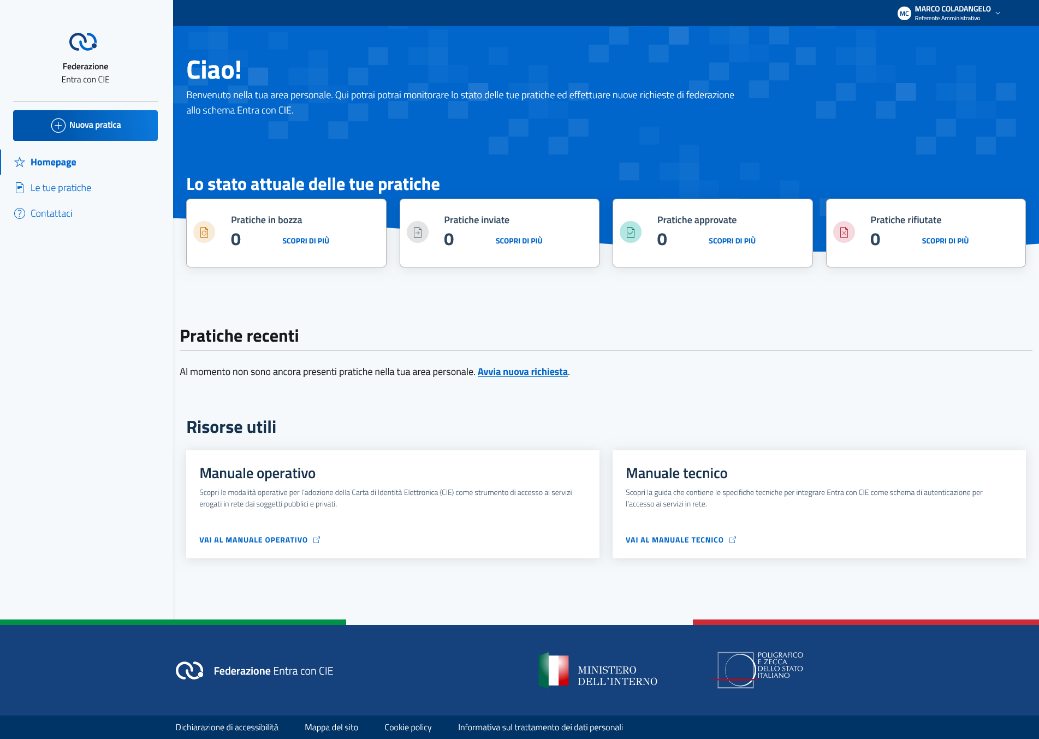Image resolution: width=1039 pixels, height=739 pixels.
Task: Click the external link icon after Manuale operativo
Action: coord(317,540)
